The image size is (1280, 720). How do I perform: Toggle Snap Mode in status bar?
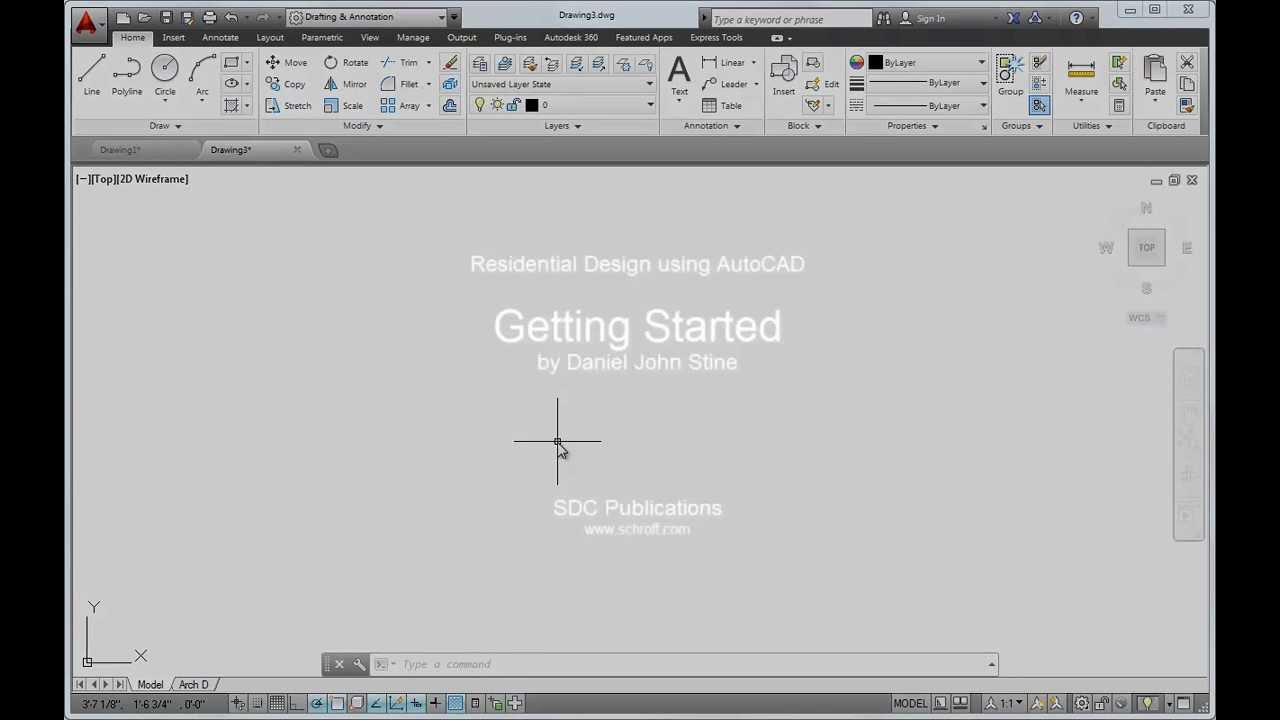point(257,703)
